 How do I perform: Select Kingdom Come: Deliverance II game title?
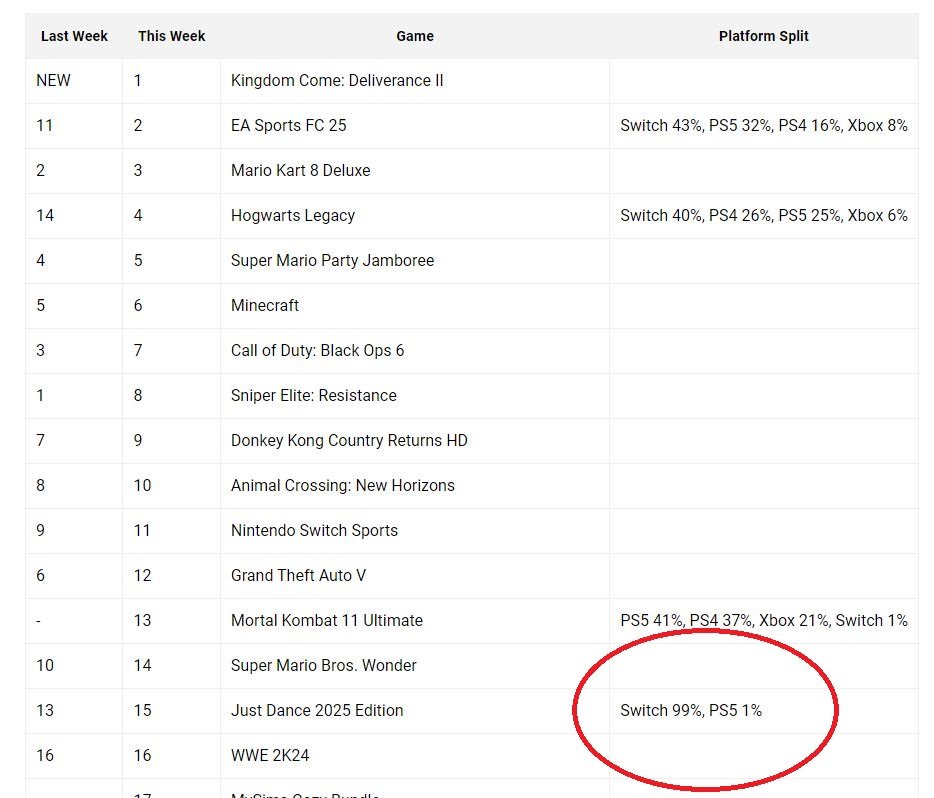tap(337, 81)
